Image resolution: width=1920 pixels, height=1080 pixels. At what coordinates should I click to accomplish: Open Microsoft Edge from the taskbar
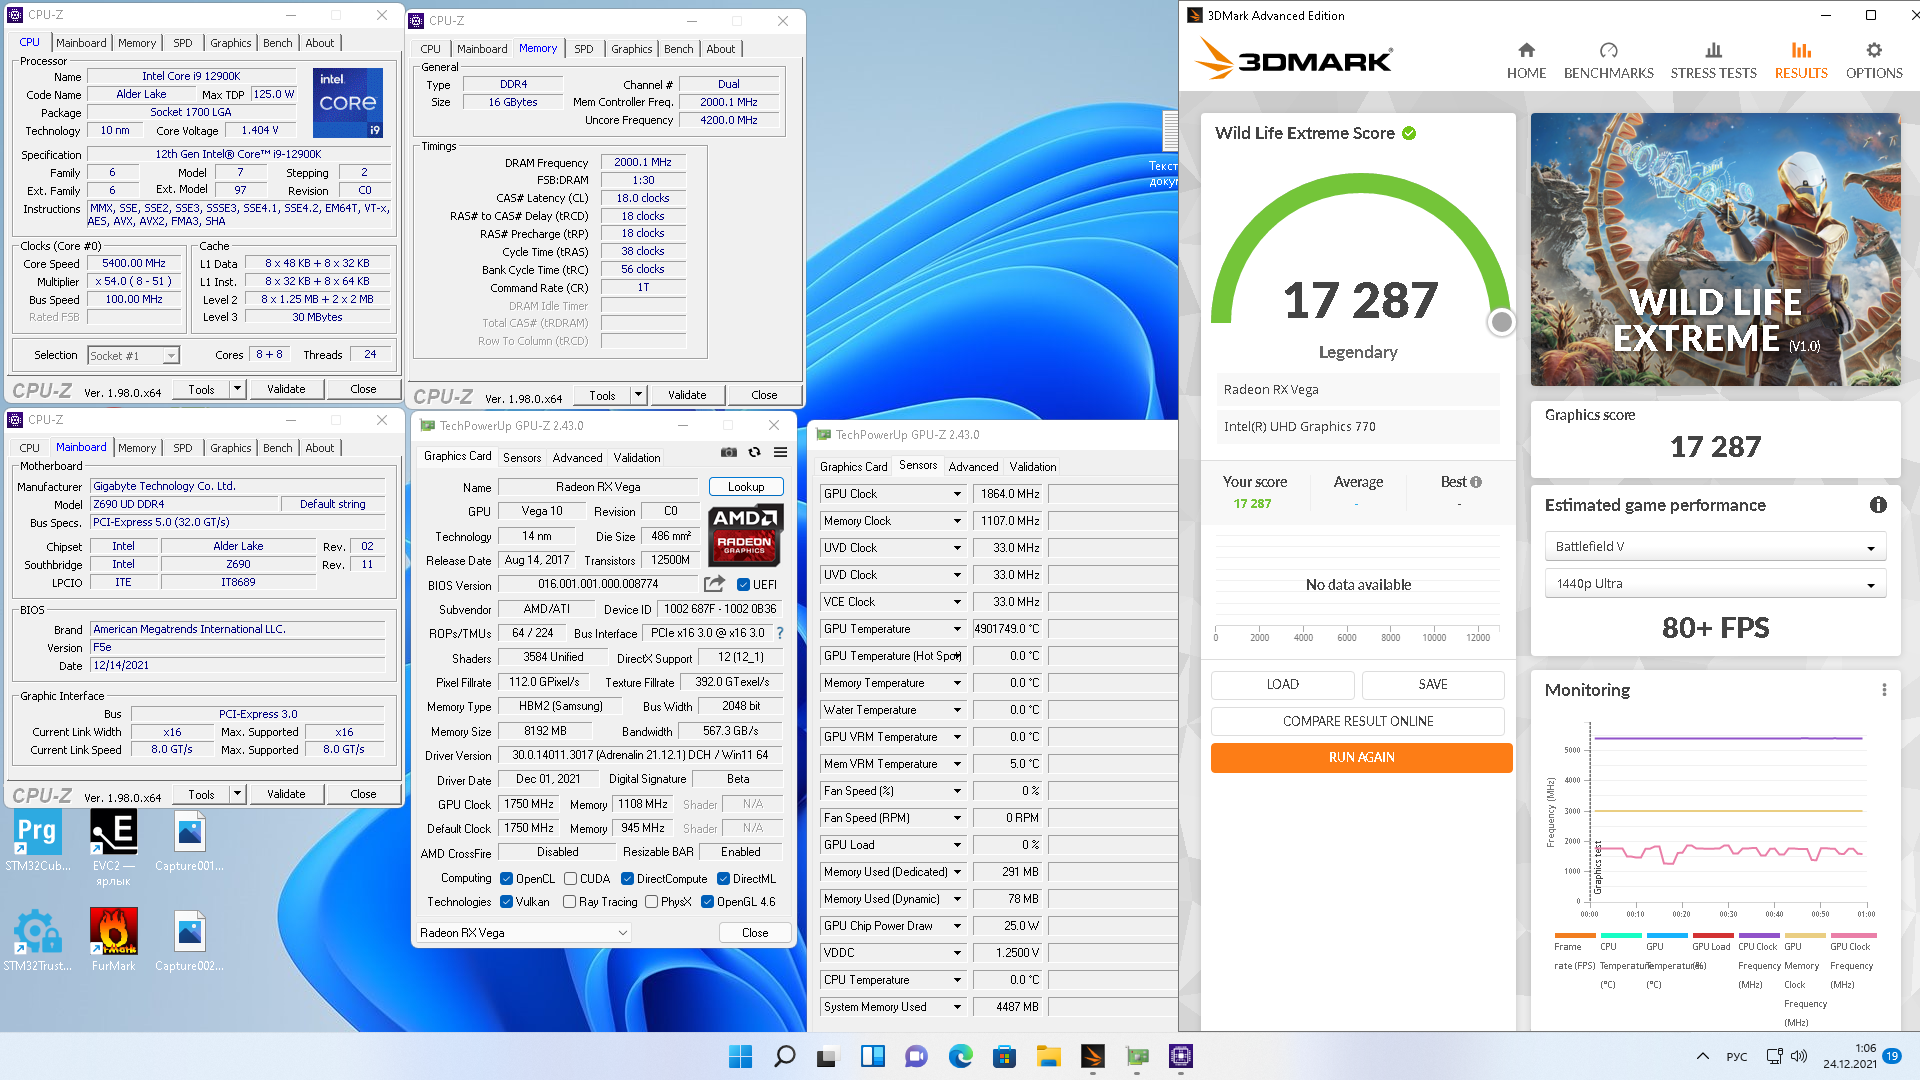pyautogui.click(x=961, y=1056)
